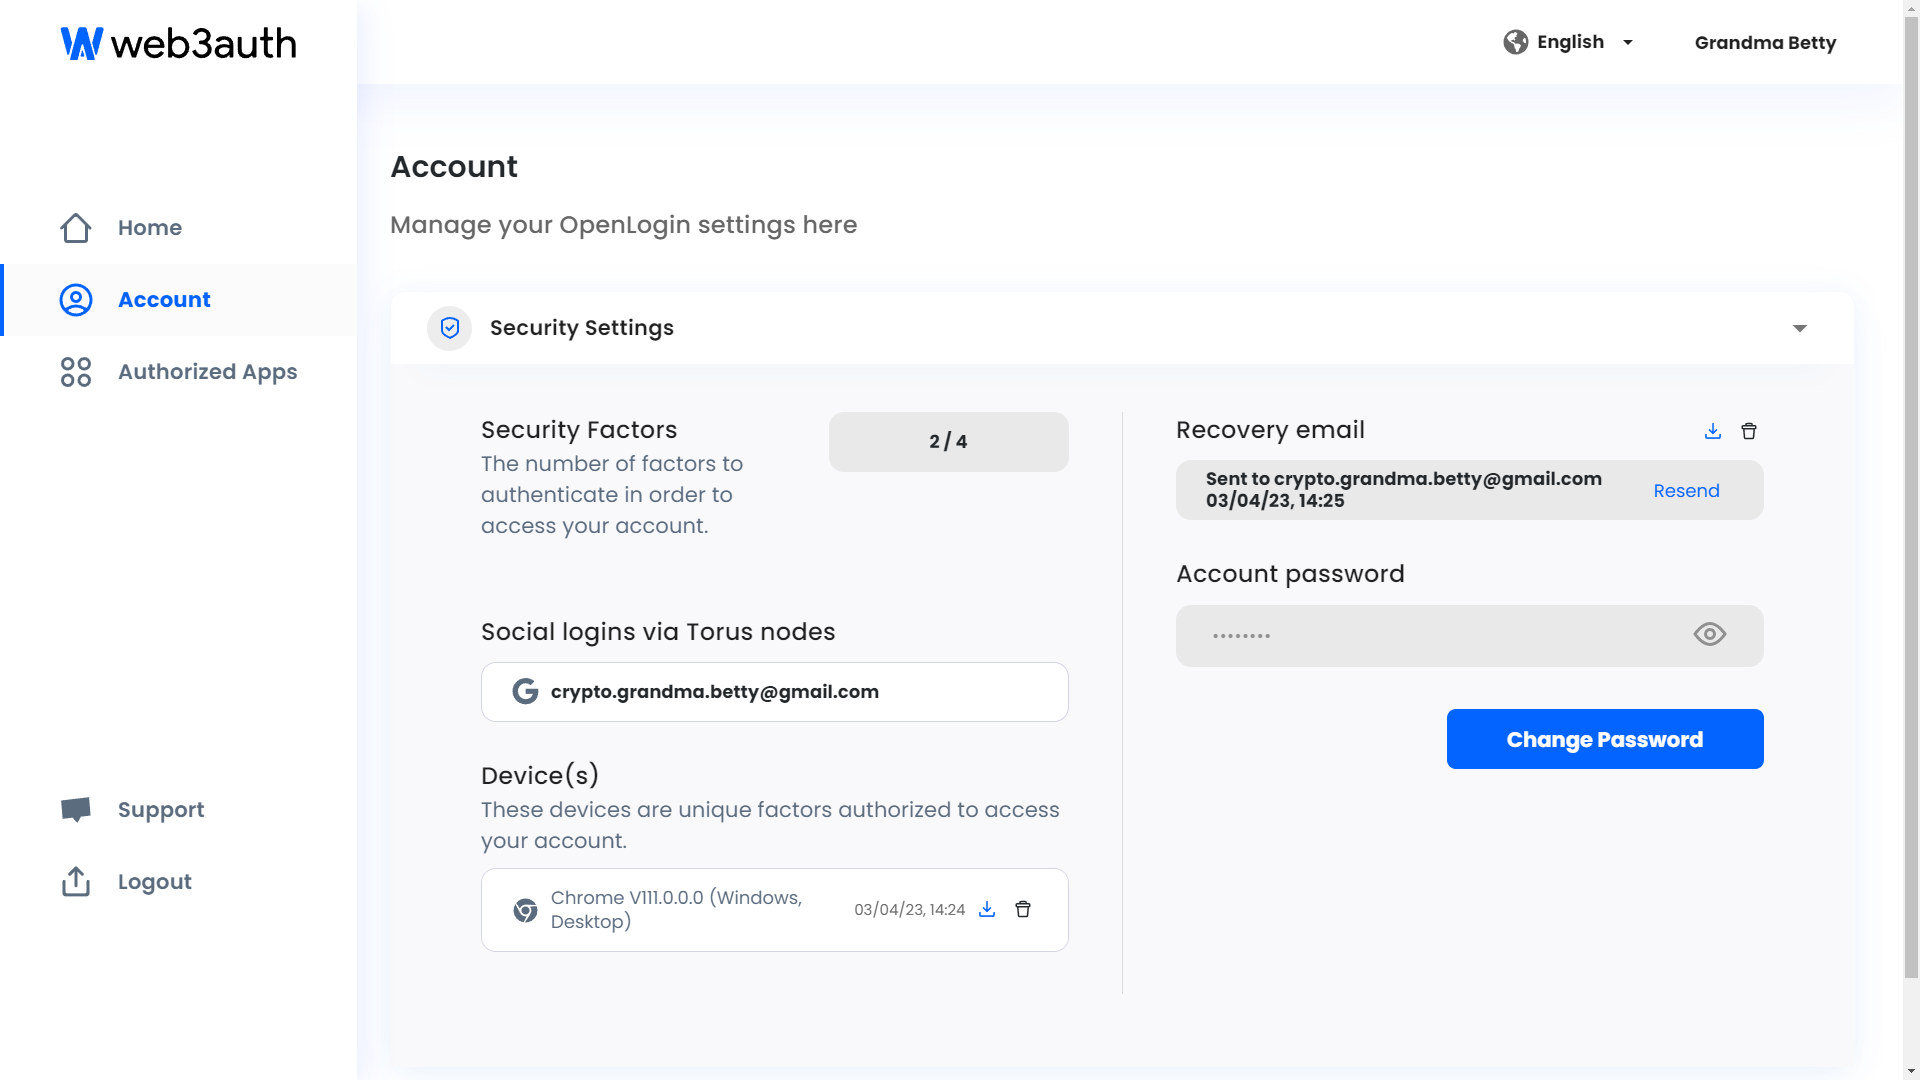Click the Resend recovery email link
Screen dimensions: 1920x1080
[1686, 491]
